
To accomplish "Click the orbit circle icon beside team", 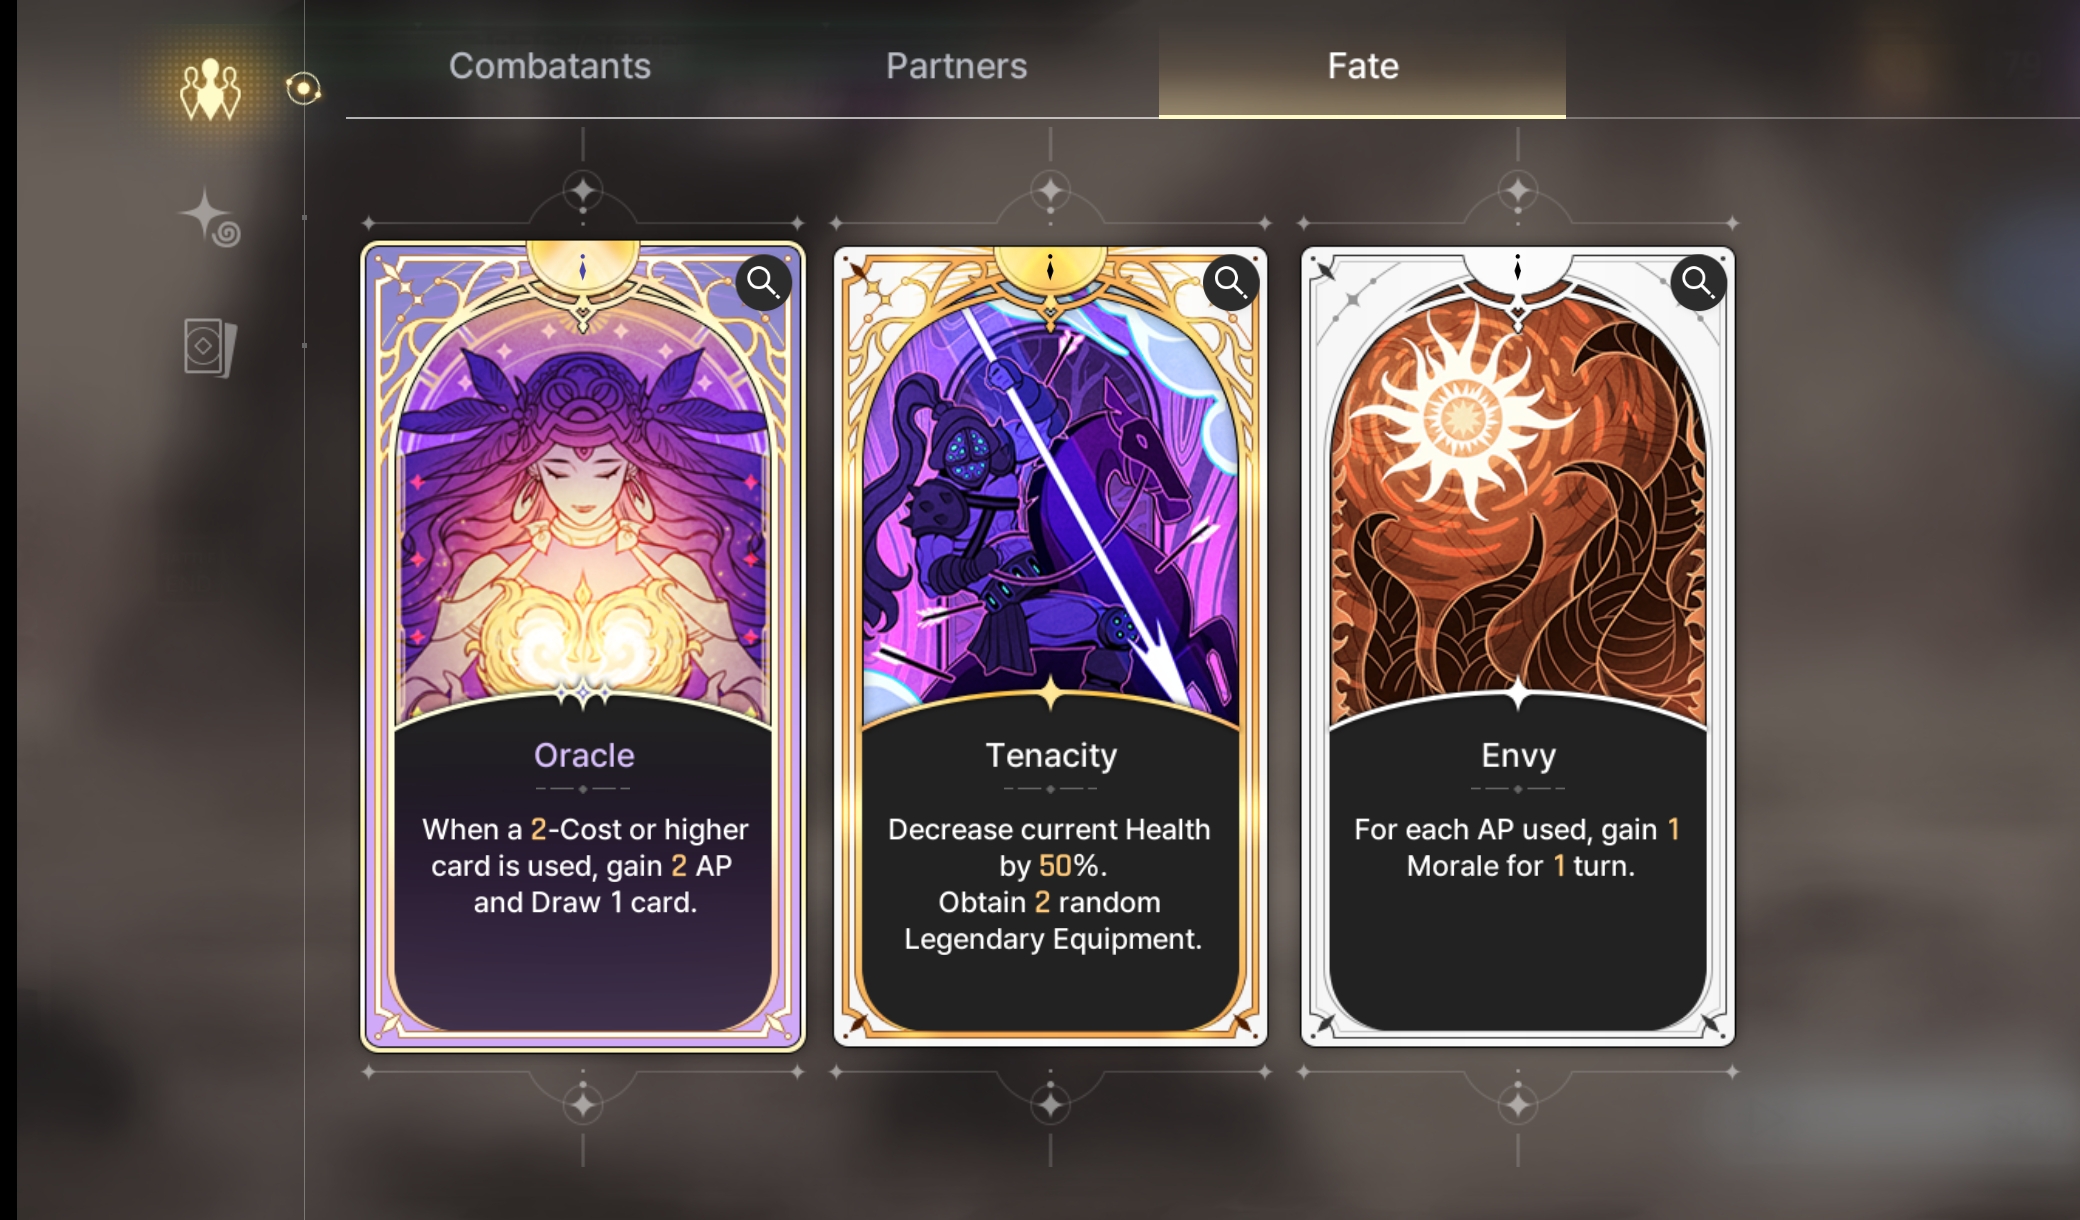I will click(x=303, y=89).
